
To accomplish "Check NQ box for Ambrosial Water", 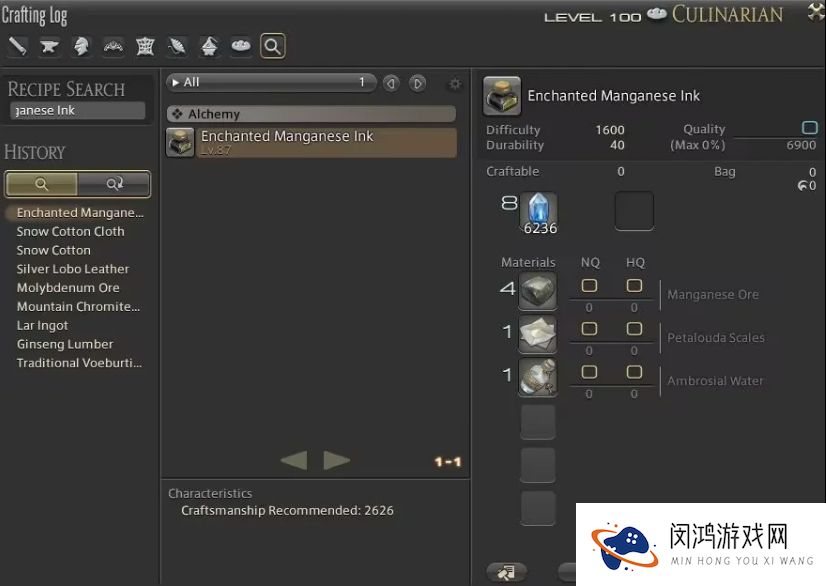I will click(589, 372).
